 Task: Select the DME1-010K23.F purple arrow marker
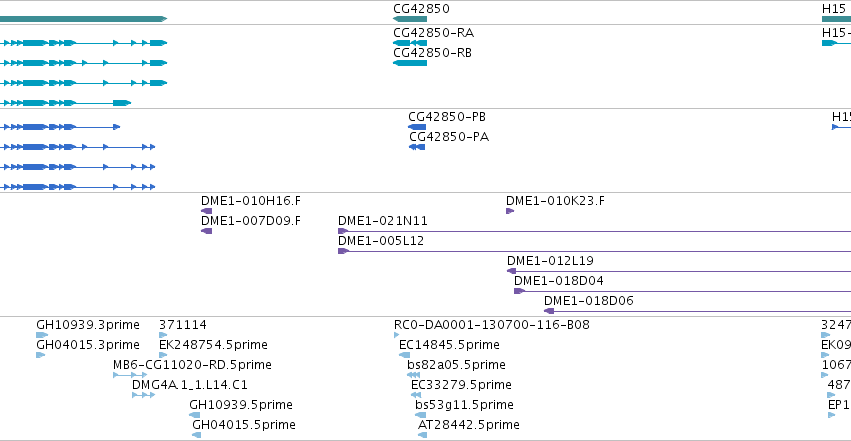pos(510,211)
